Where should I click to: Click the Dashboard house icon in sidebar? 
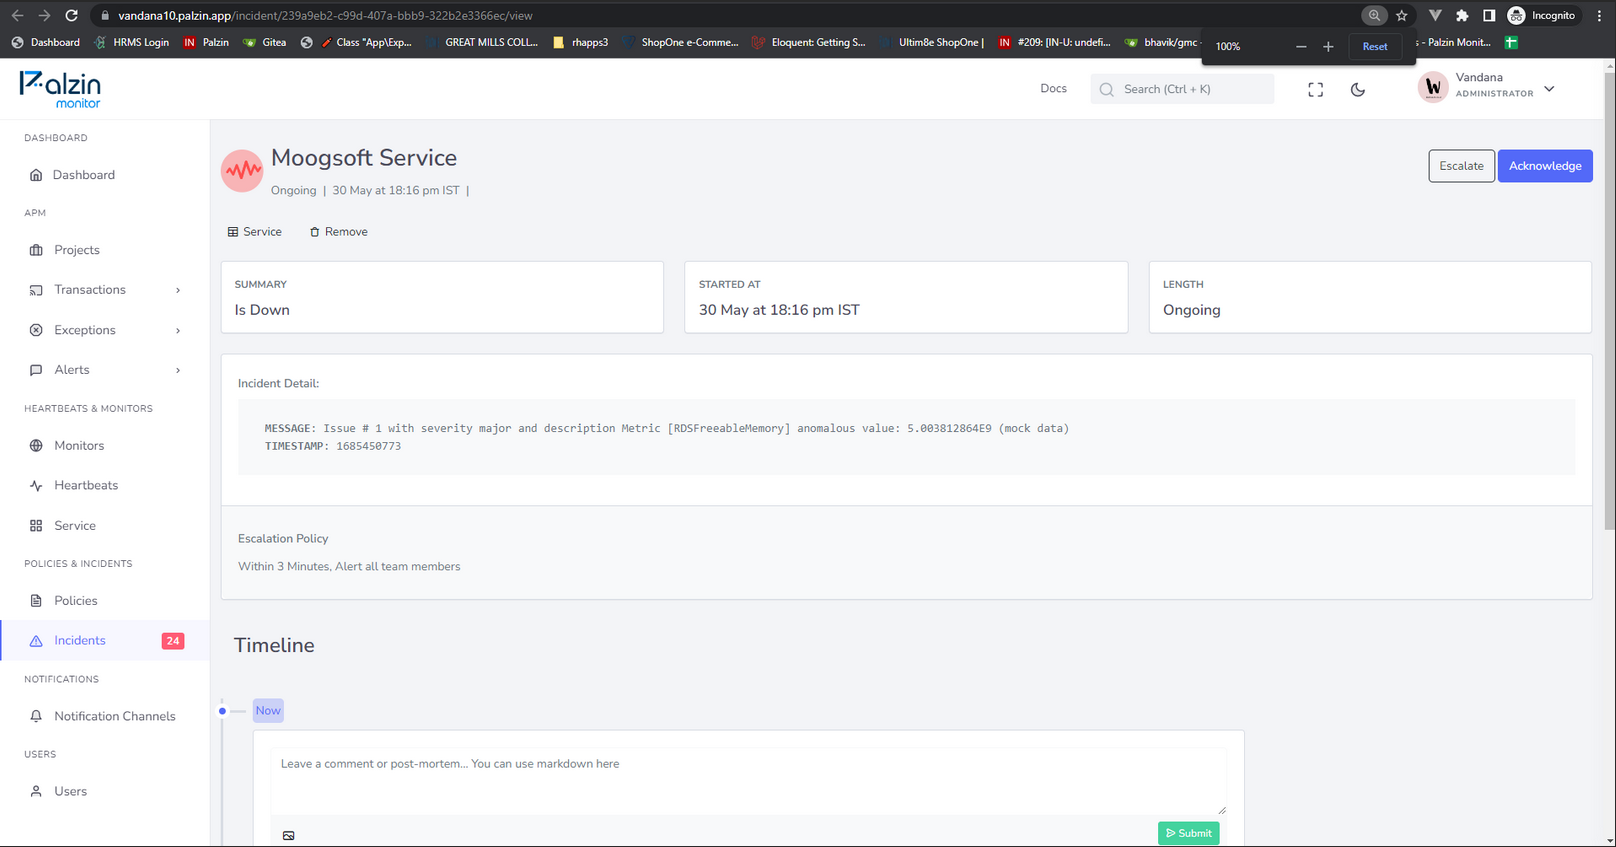36,175
